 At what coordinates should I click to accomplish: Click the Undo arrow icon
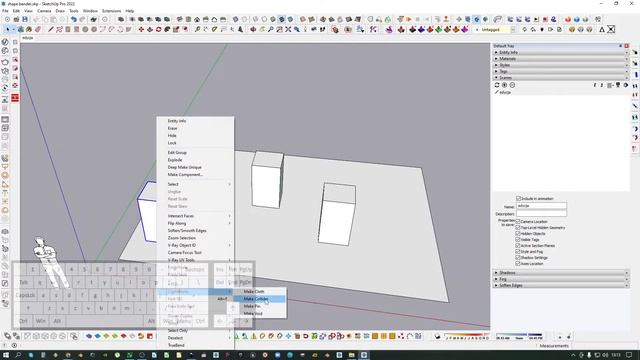point(73,19)
